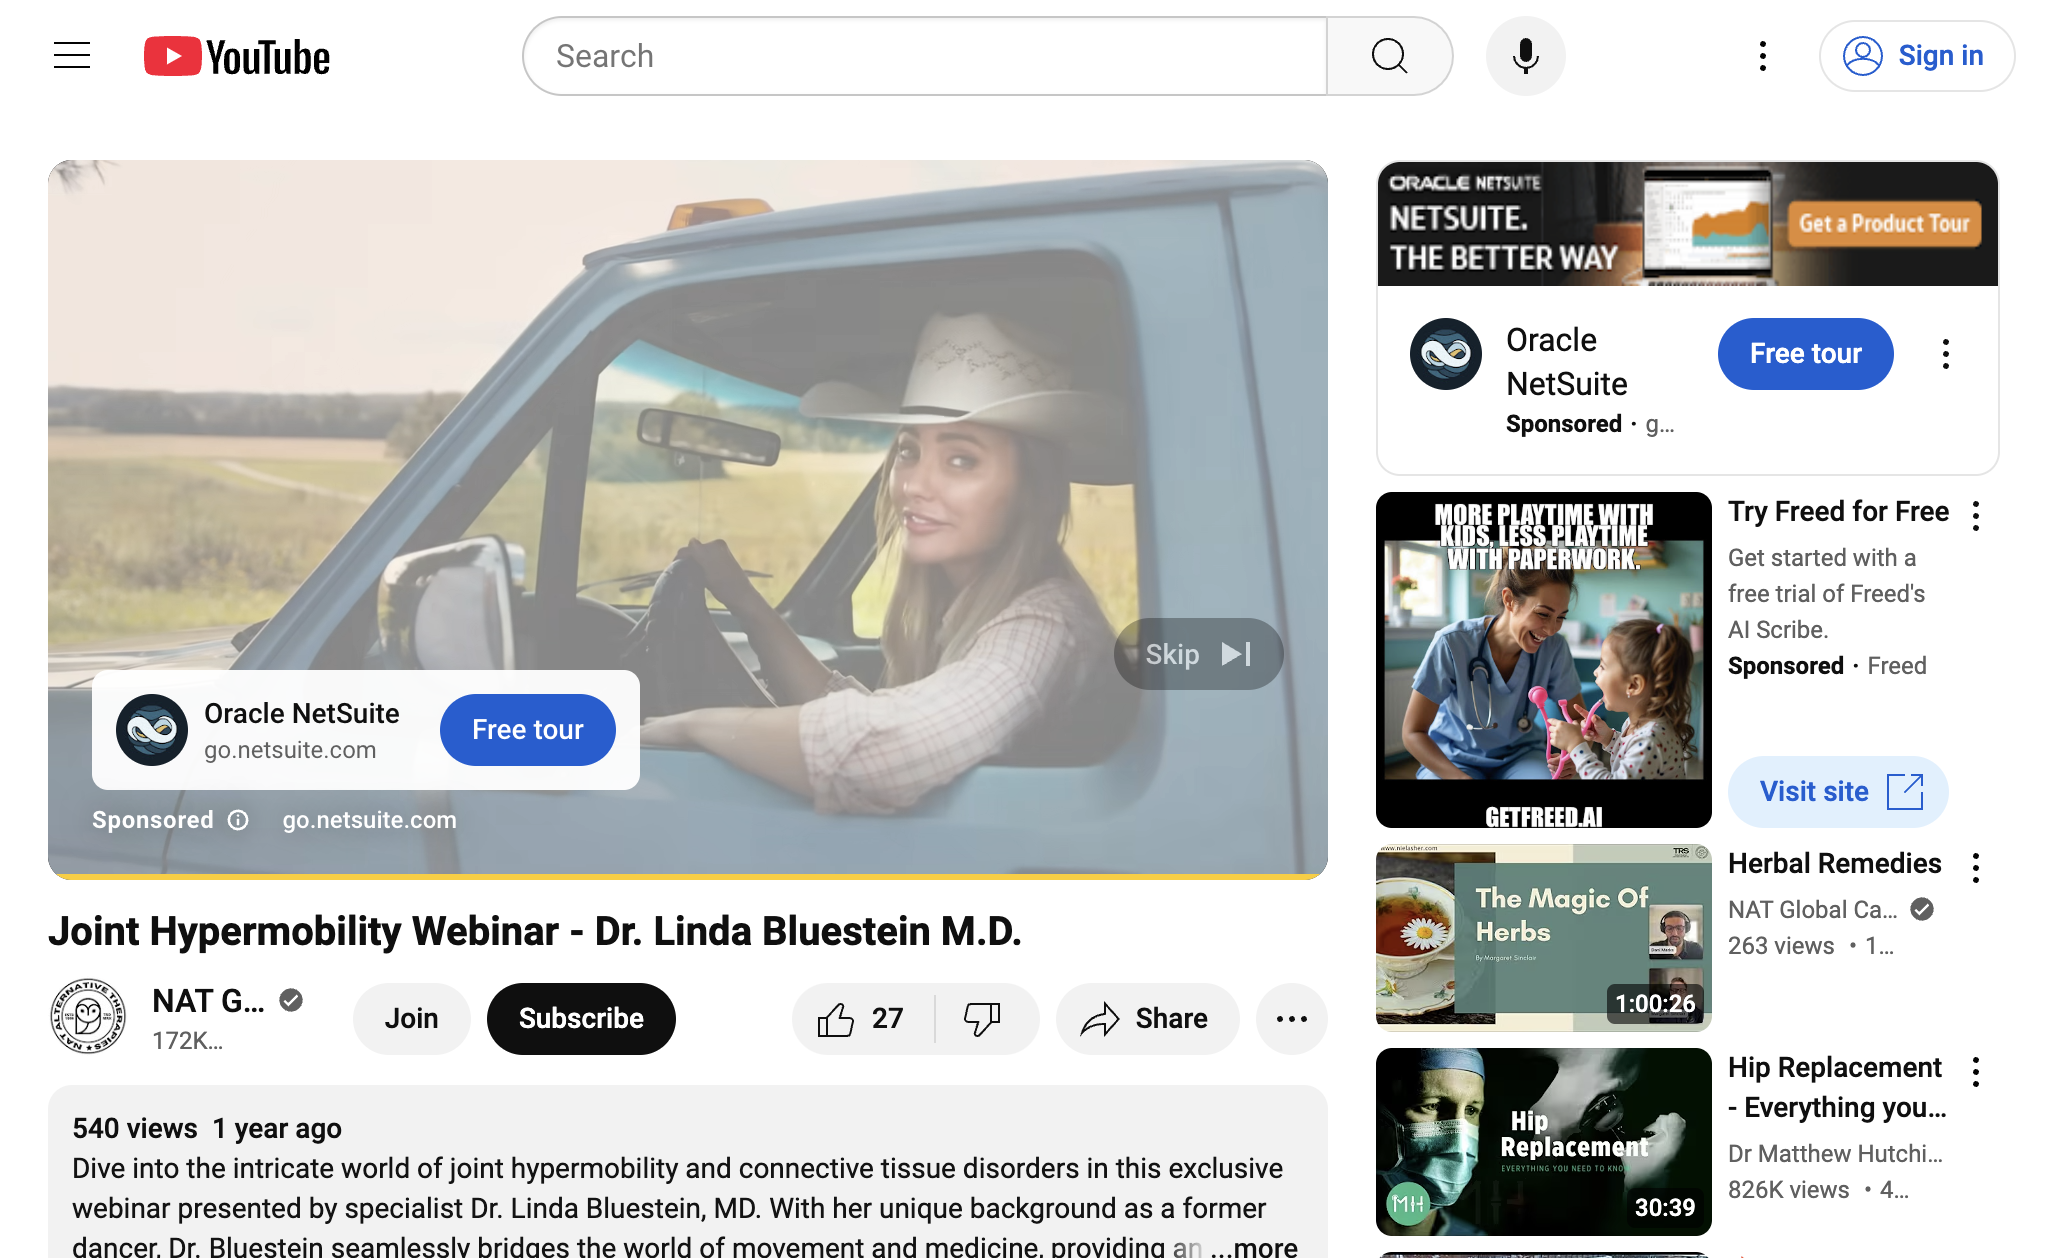This screenshot has height=1258, width=2048.
Task: Open The Magic Of Herbs video thumbnail
Action: [1543, 938]
